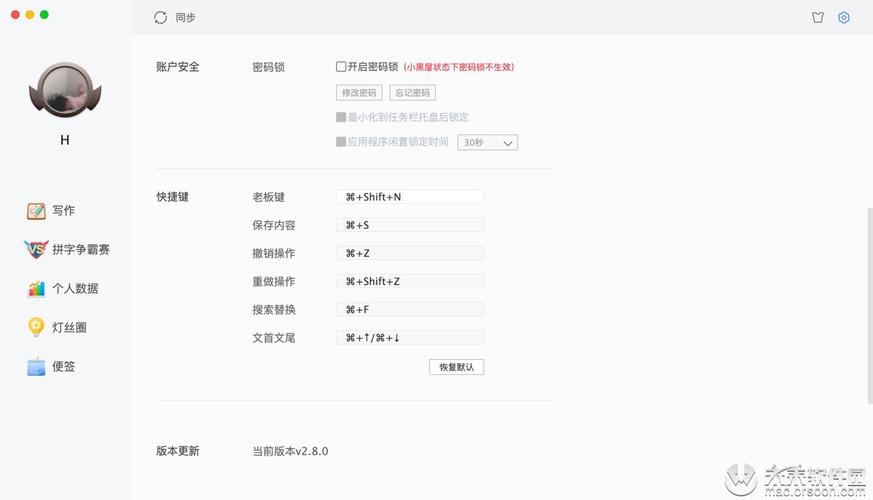Screen dimensions: 873x500
Task: Click the 搜索替换 shortcut field
Action: (x=410, y=310)
